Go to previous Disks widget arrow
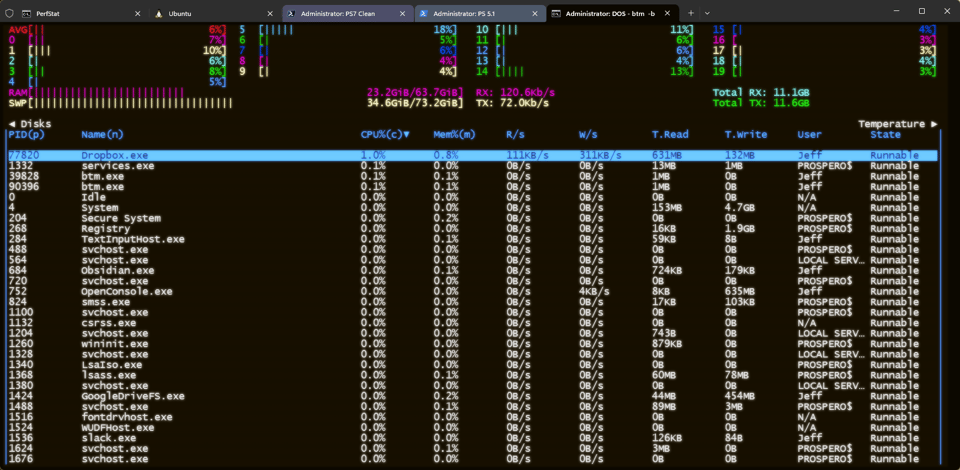The height and width of the screenshot is (470, 960). click(12, 124)
